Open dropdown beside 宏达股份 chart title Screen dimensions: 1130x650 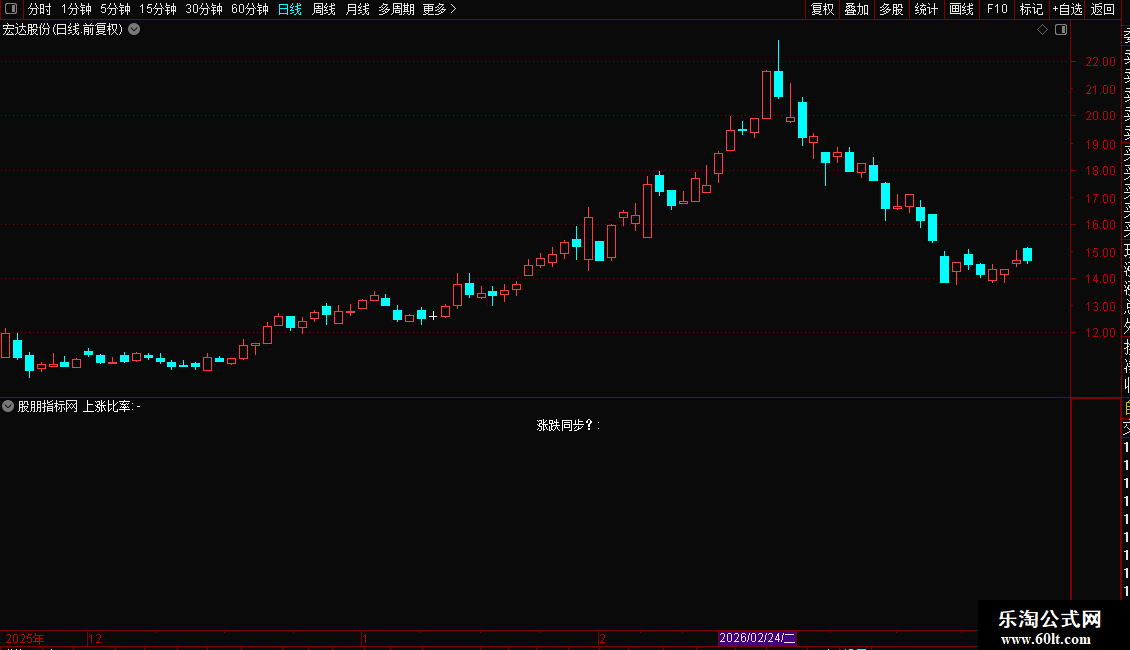click(x=134, y=30)
